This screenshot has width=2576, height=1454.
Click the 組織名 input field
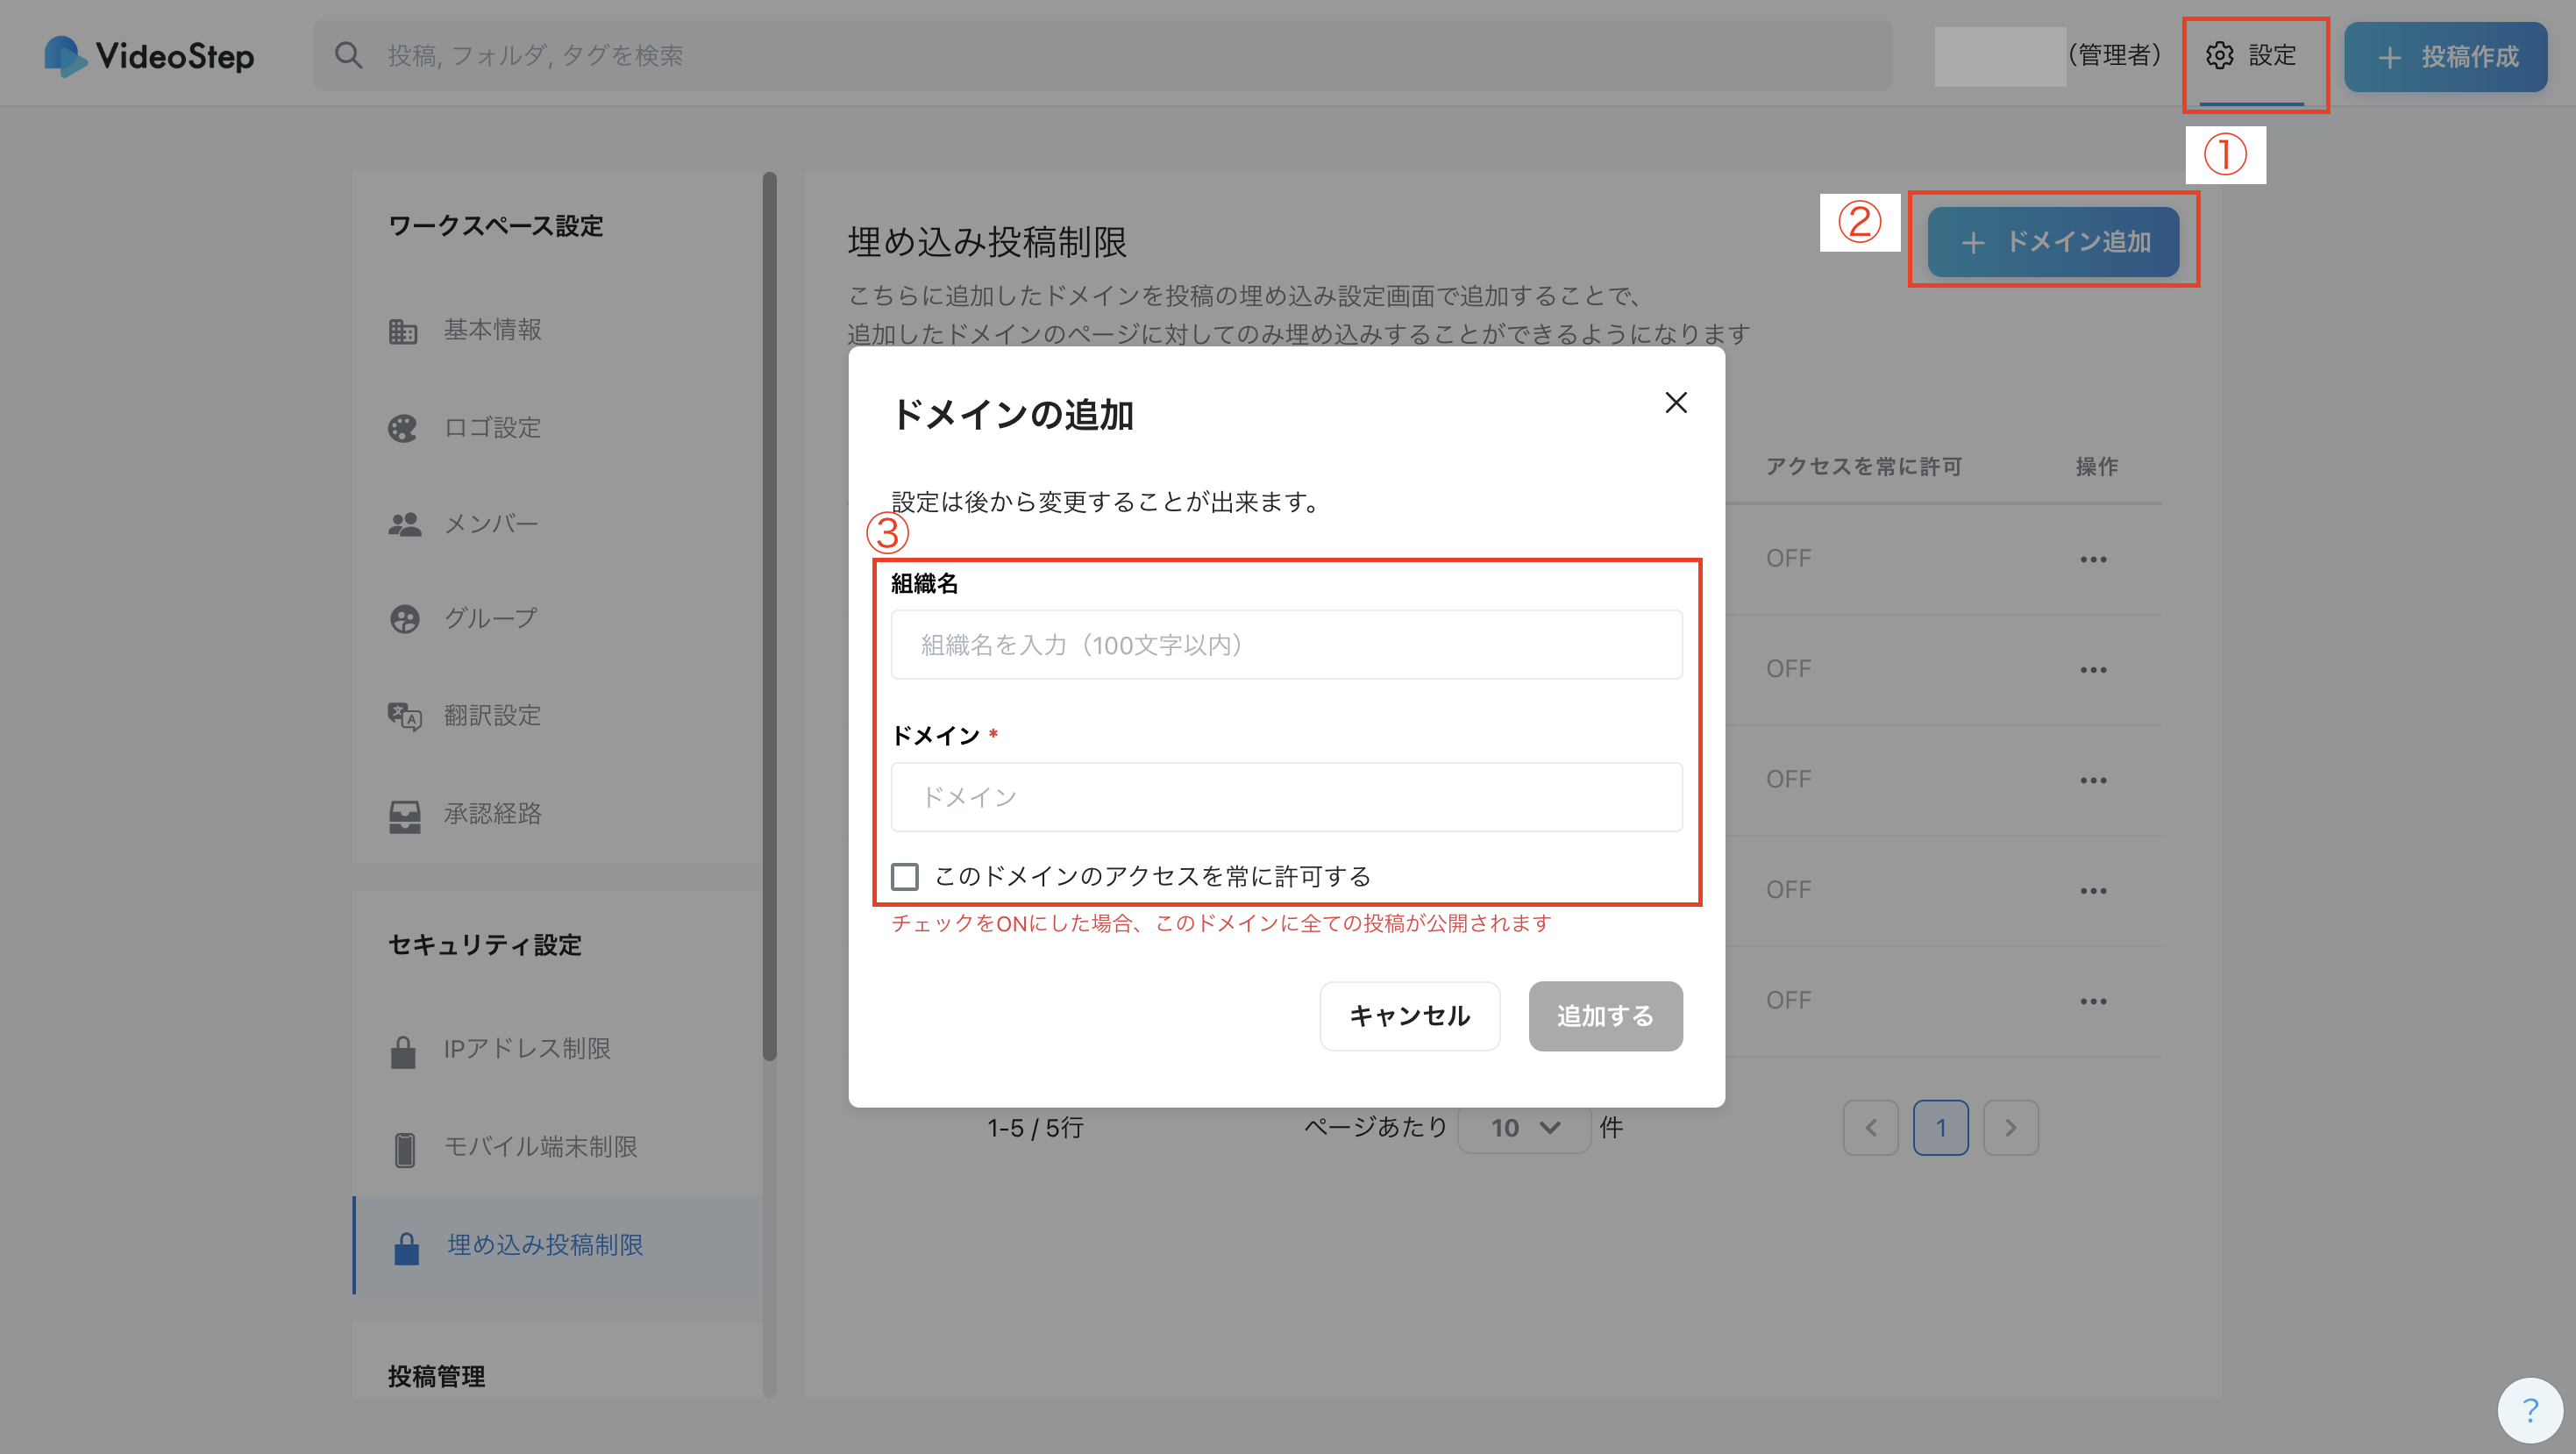coord(1286,645)
